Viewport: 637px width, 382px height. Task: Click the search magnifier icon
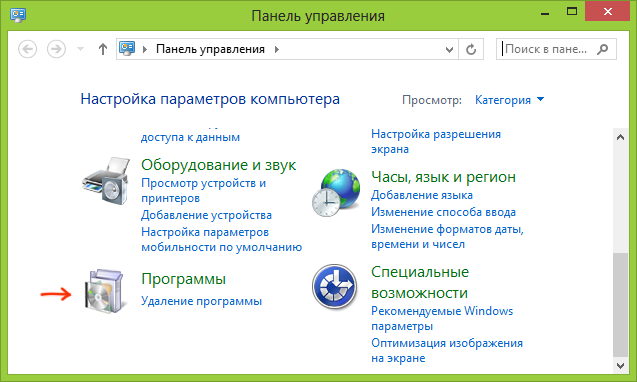pos(603,49)
